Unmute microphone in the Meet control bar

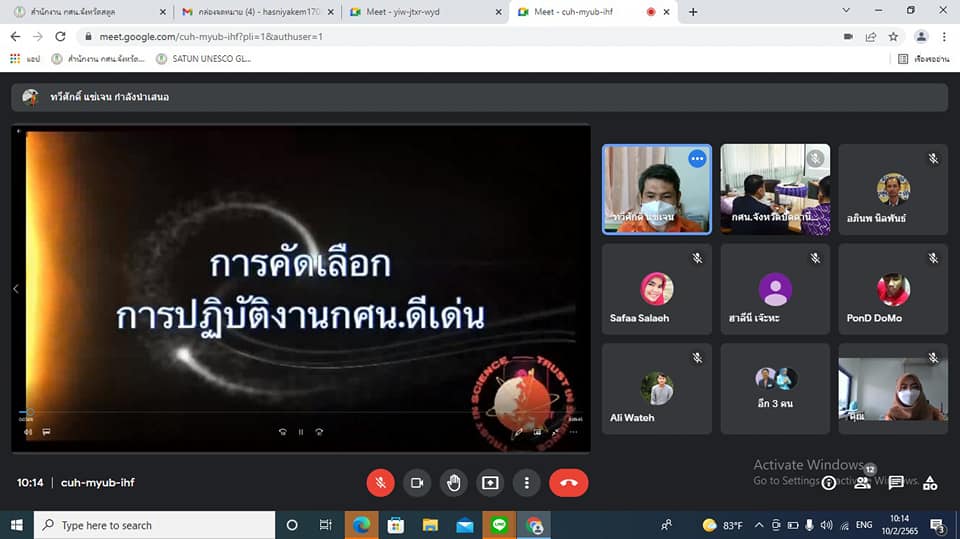(380, 482)
